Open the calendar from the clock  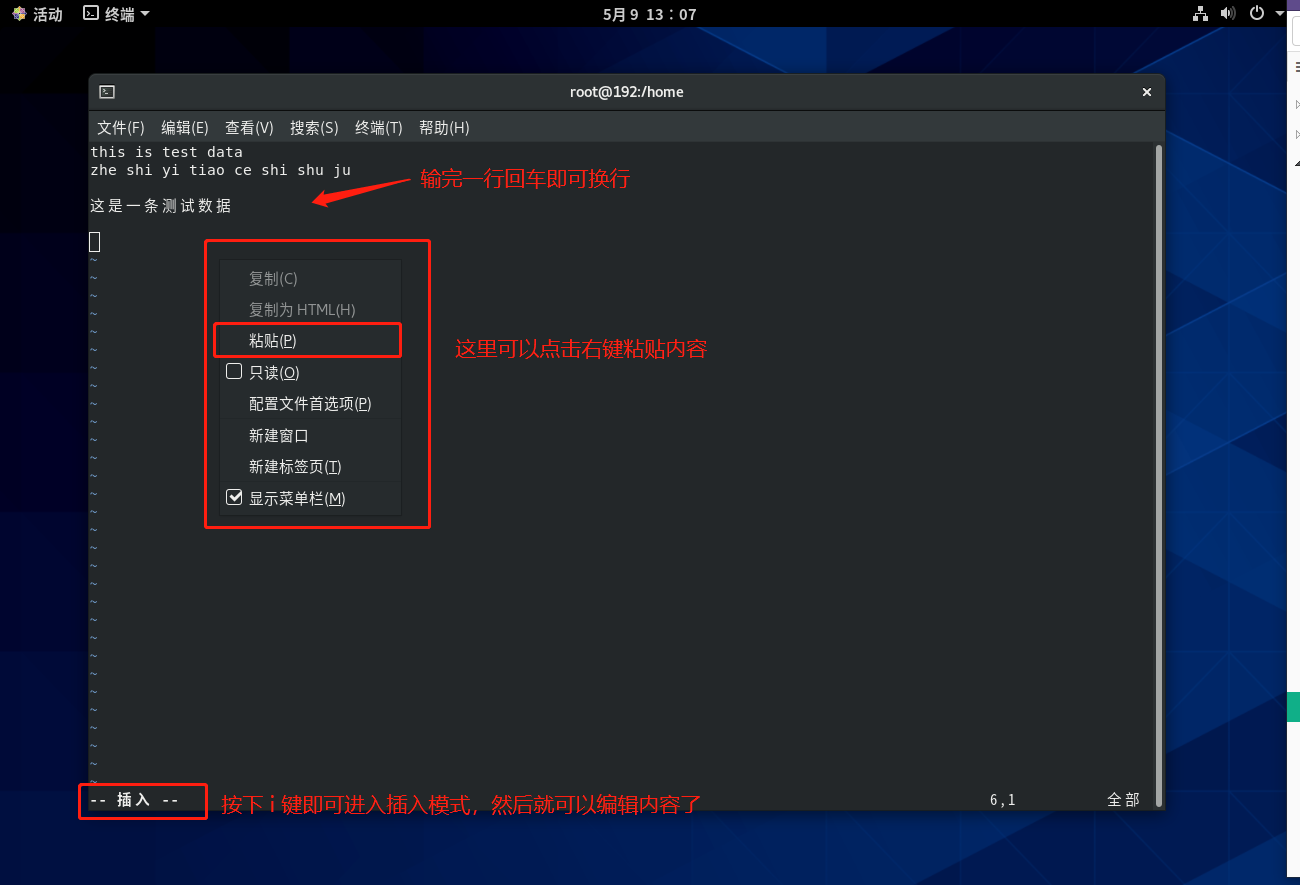tap(649, 14)
